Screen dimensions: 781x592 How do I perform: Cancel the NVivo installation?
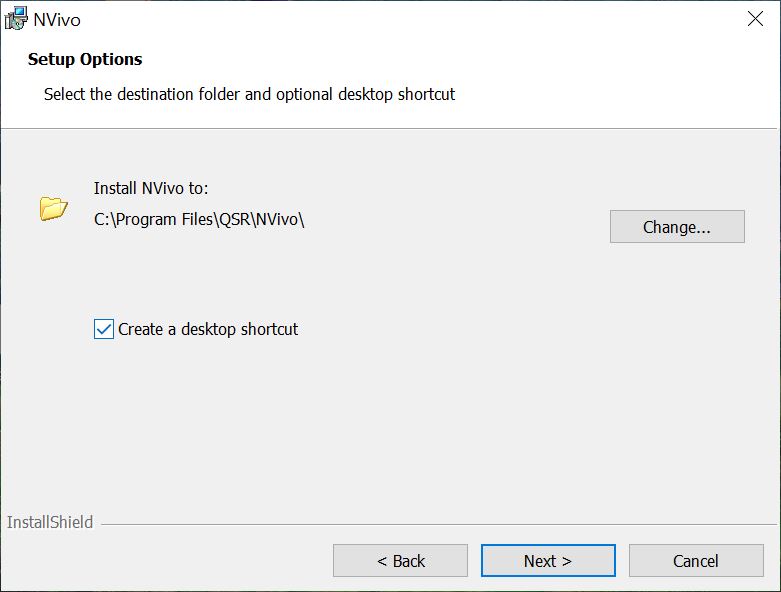pyautogui.click(x=696, y=561)
